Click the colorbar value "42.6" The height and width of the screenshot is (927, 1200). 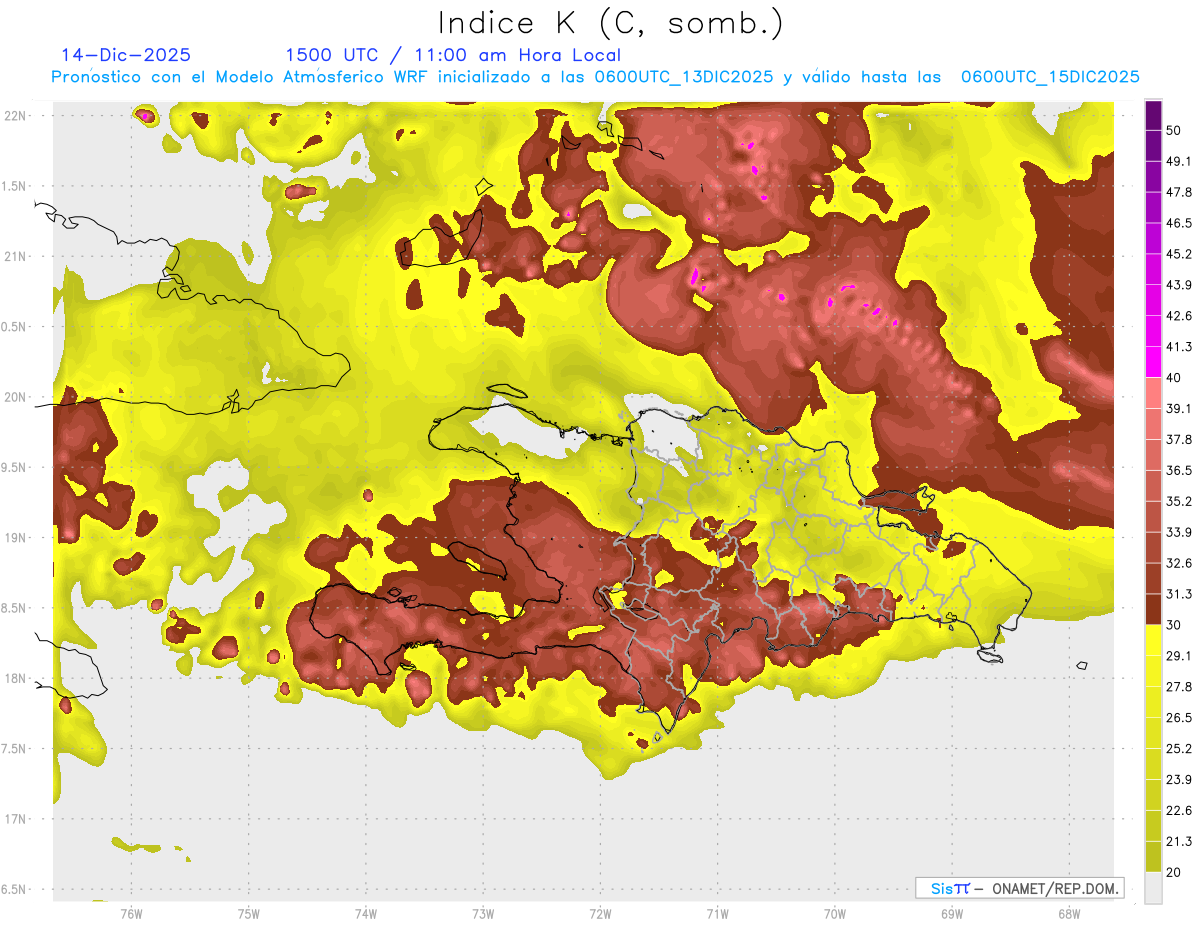coord(1179,316)
